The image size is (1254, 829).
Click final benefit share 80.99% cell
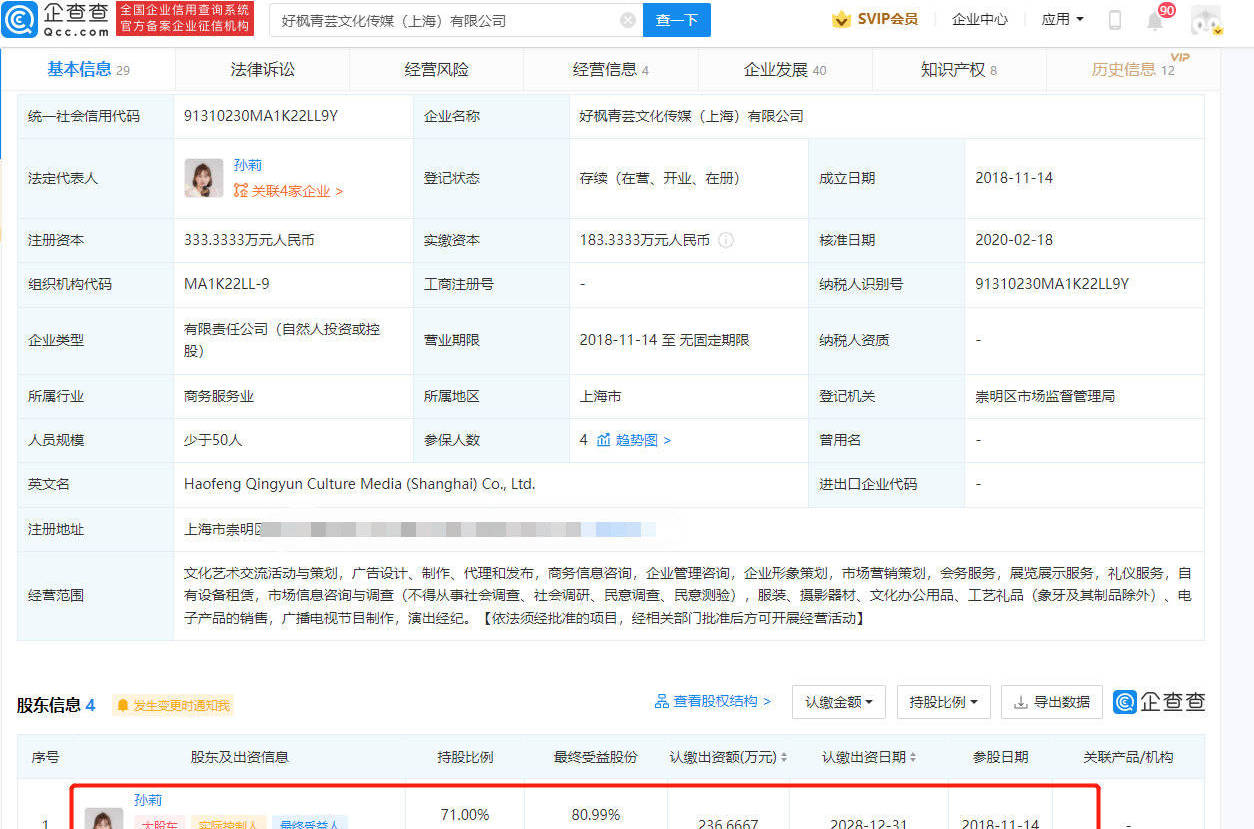pos(596,815)
